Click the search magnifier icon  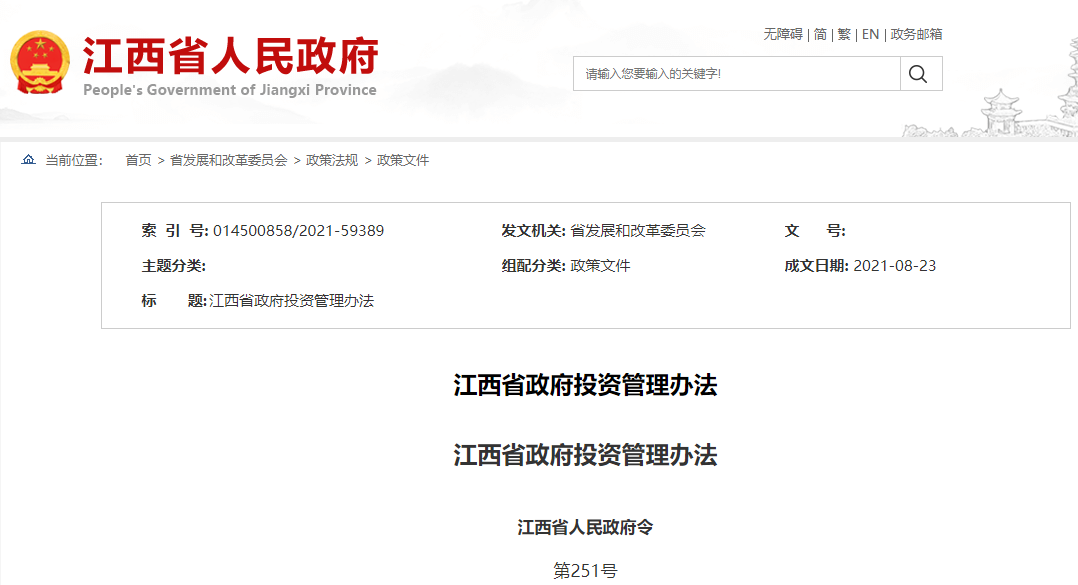[918, 73]
